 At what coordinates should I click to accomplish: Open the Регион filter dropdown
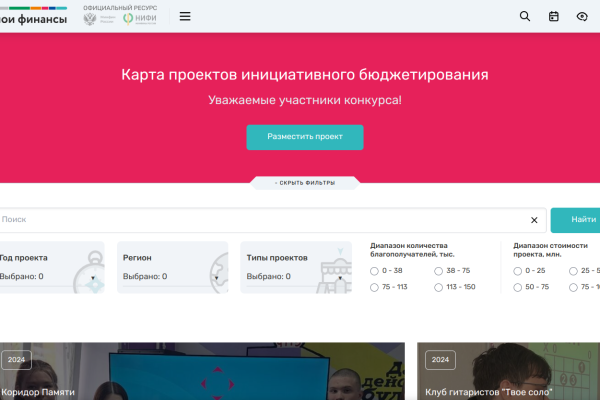coord(172,267)
